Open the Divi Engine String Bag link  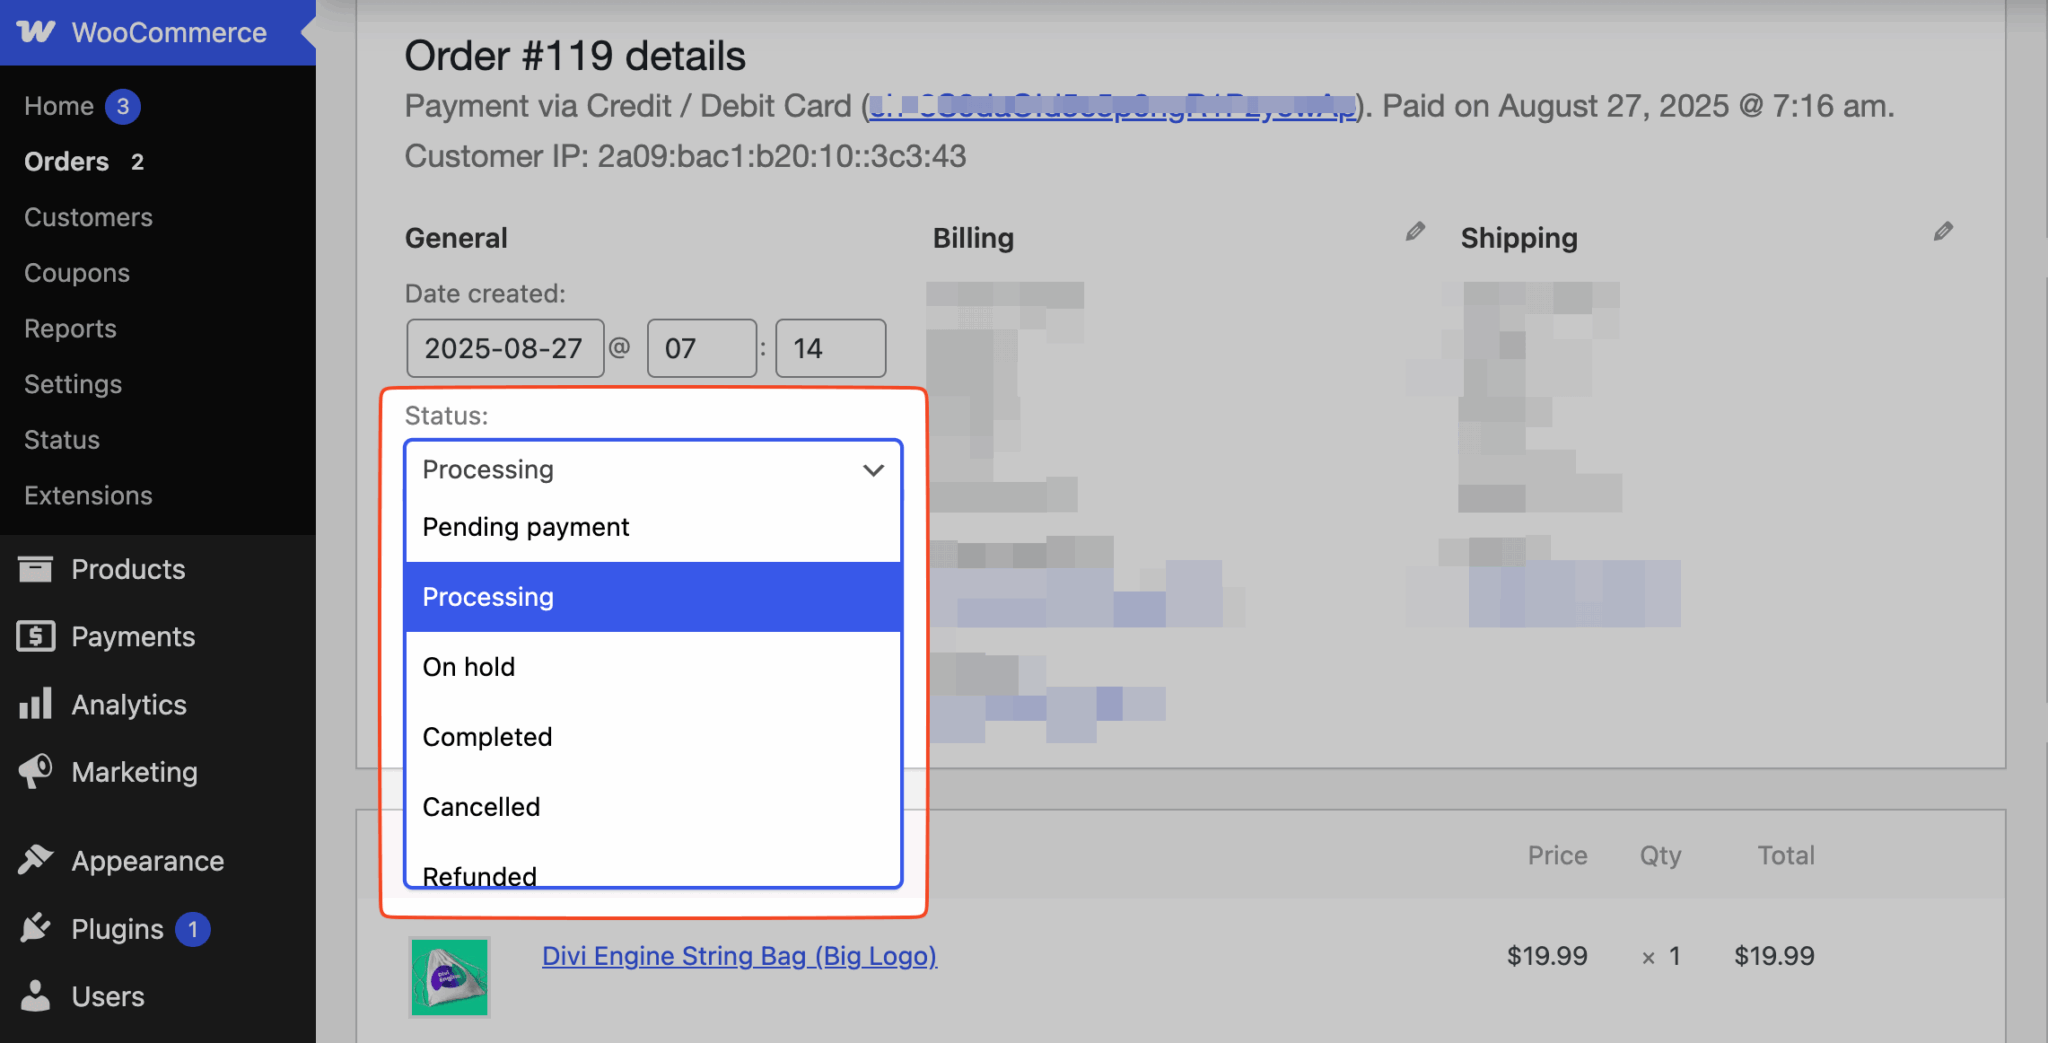tap(739, 956)
